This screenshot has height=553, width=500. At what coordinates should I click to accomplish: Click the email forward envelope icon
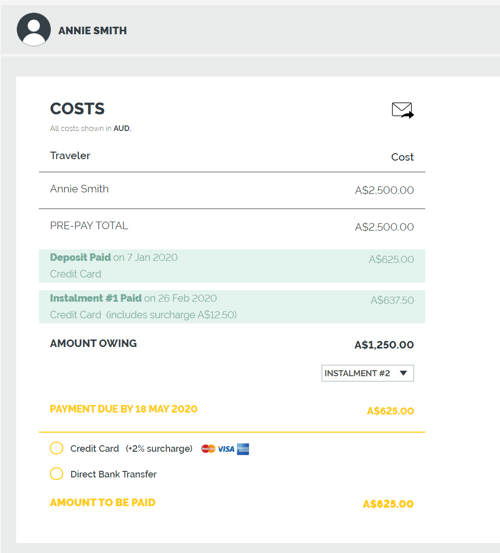tap(403, 110)
